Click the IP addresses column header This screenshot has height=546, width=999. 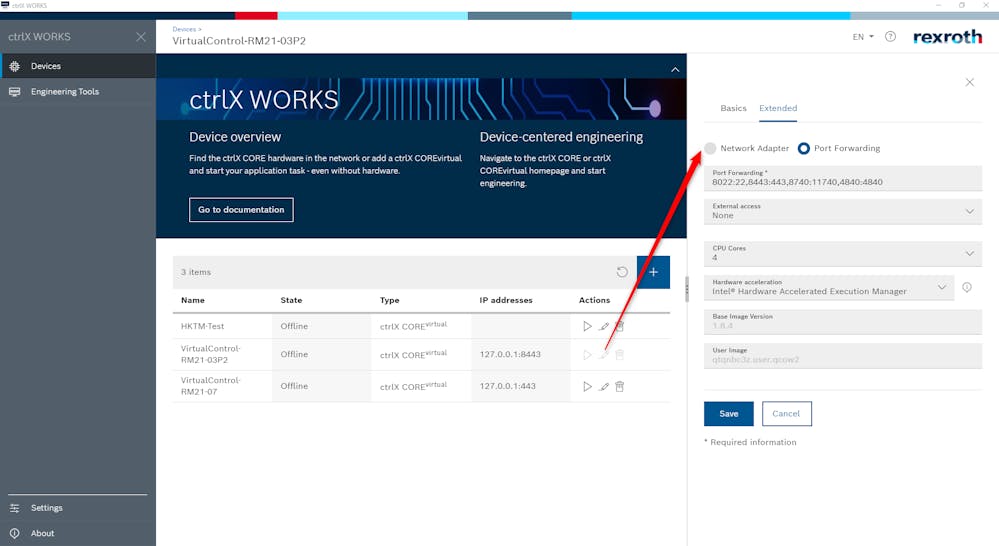click(506, 300)
